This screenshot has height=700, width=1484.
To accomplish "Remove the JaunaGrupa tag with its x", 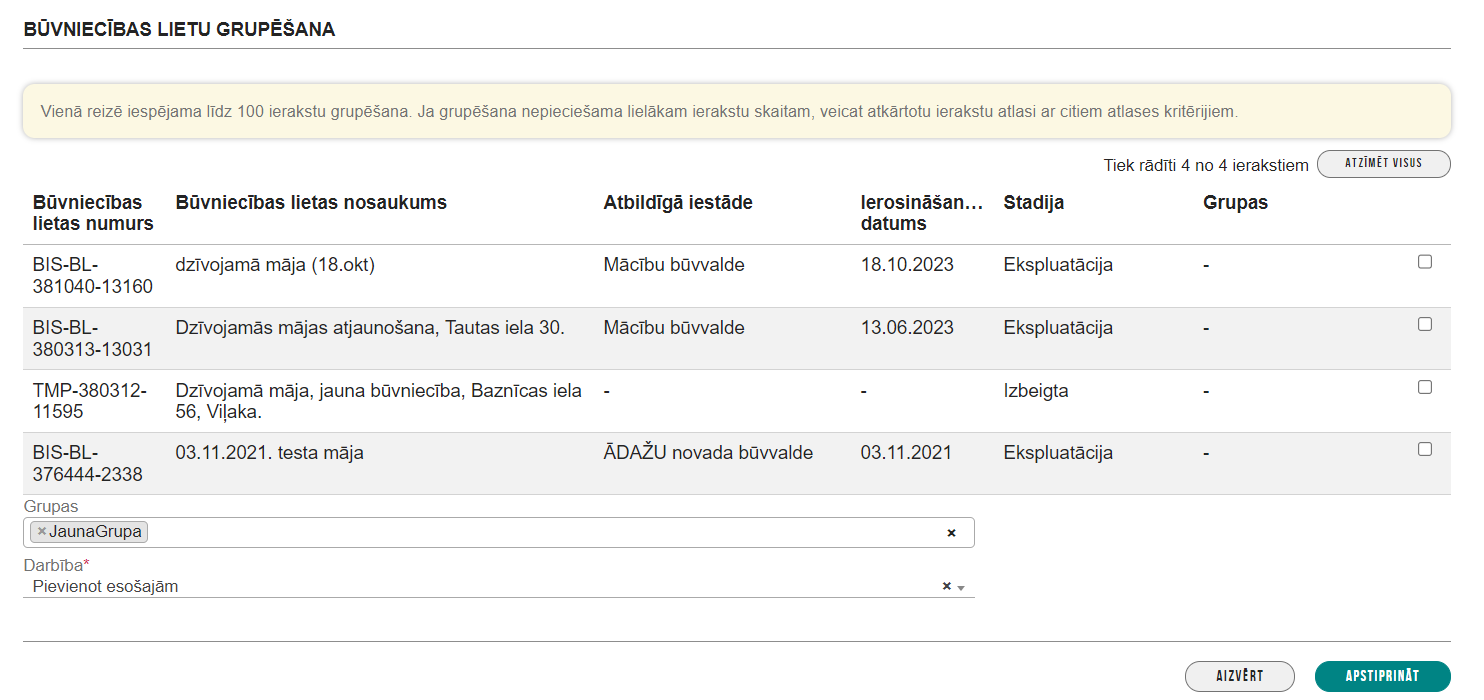I will [x=41, y=532].
